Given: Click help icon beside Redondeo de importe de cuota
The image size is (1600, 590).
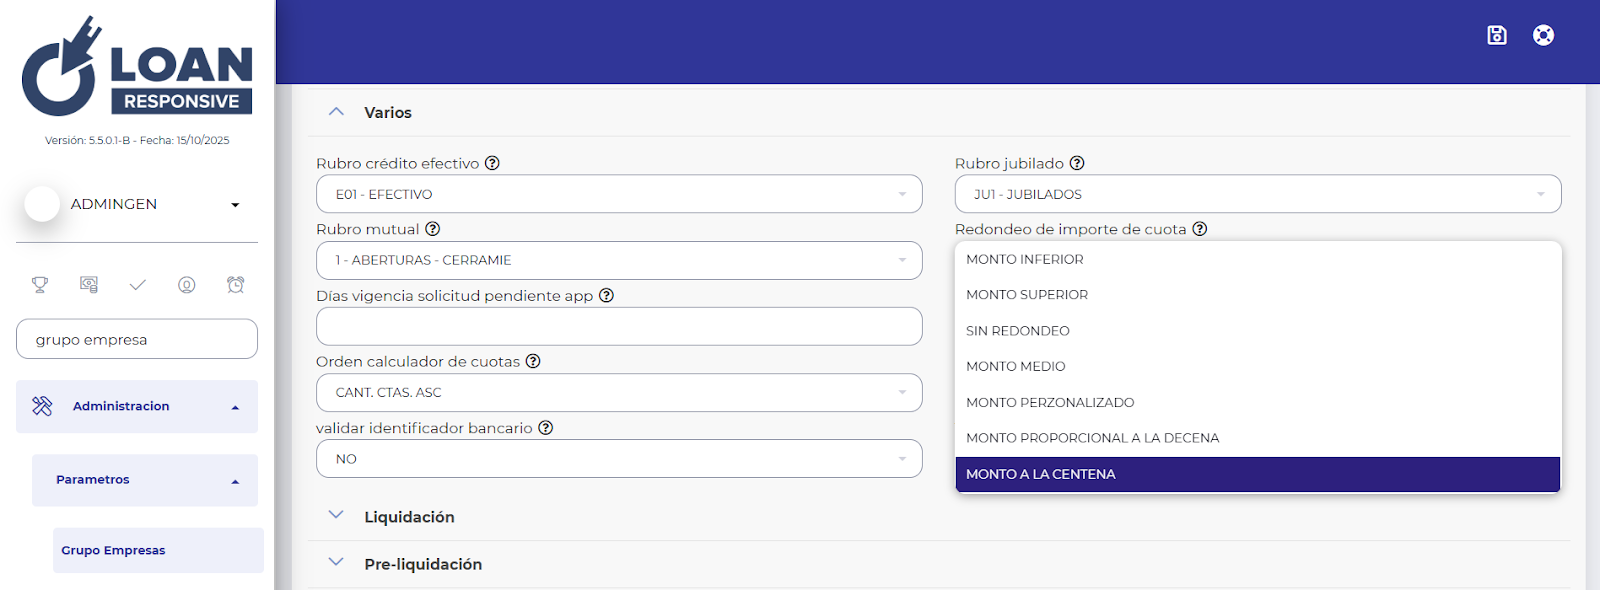Looking at the screenshot, I should click(1200, 229).
